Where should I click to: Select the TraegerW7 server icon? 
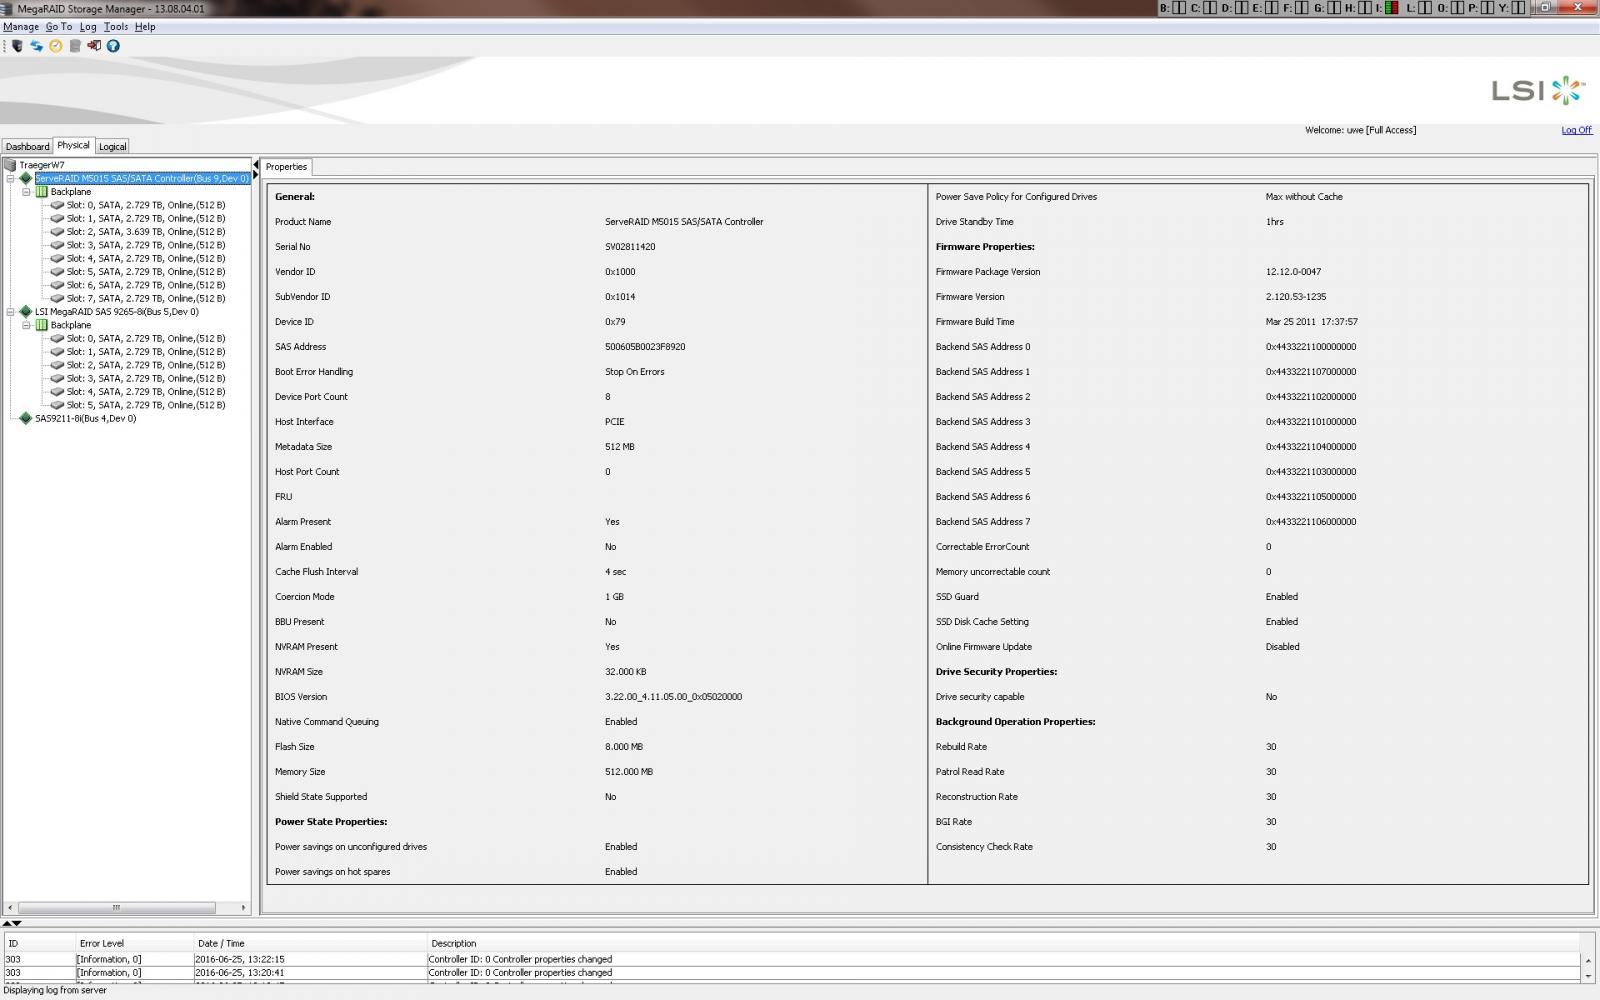click(10, 165)
